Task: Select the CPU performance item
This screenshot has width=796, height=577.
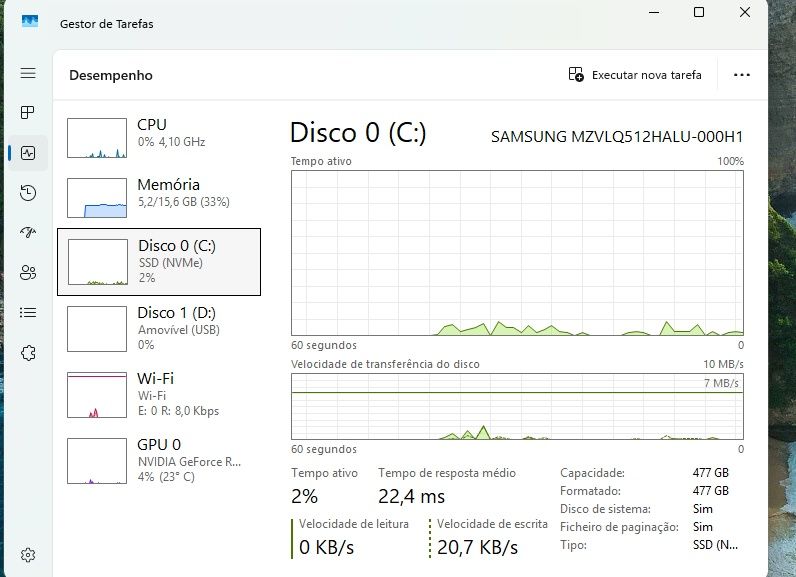Action: [158, 137]
